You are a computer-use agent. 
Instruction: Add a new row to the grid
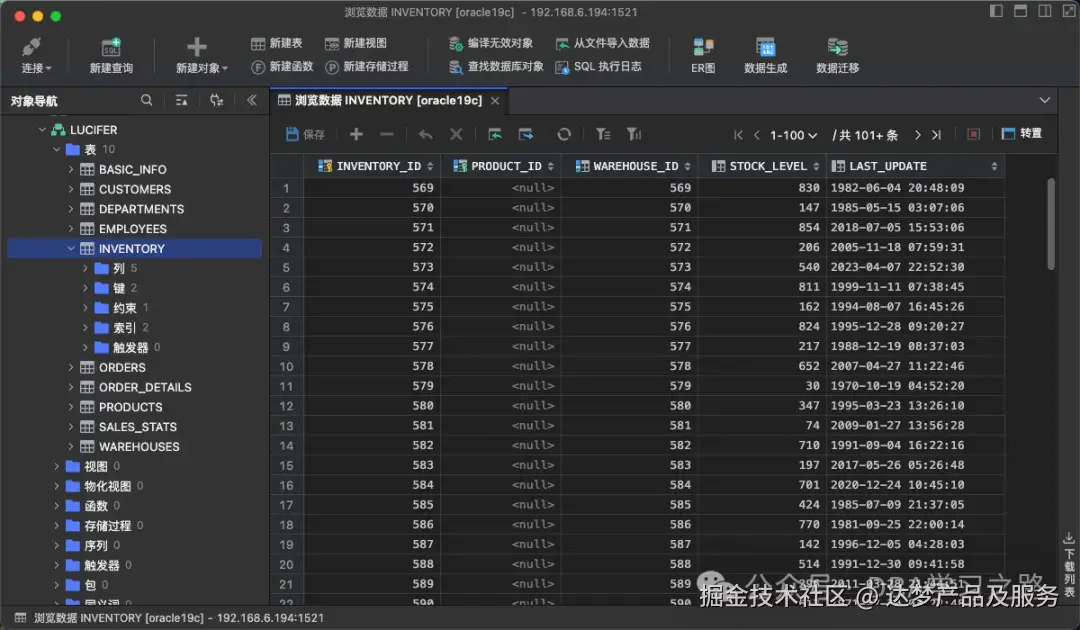tap(355, 134)
